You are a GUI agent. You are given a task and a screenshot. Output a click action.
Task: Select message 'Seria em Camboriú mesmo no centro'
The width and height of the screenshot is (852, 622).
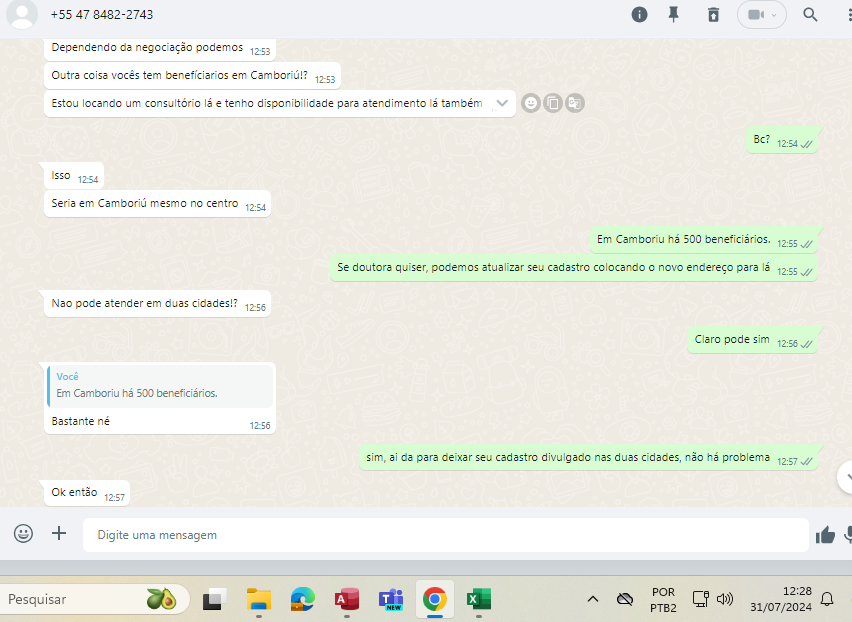(x=157, y=204)
